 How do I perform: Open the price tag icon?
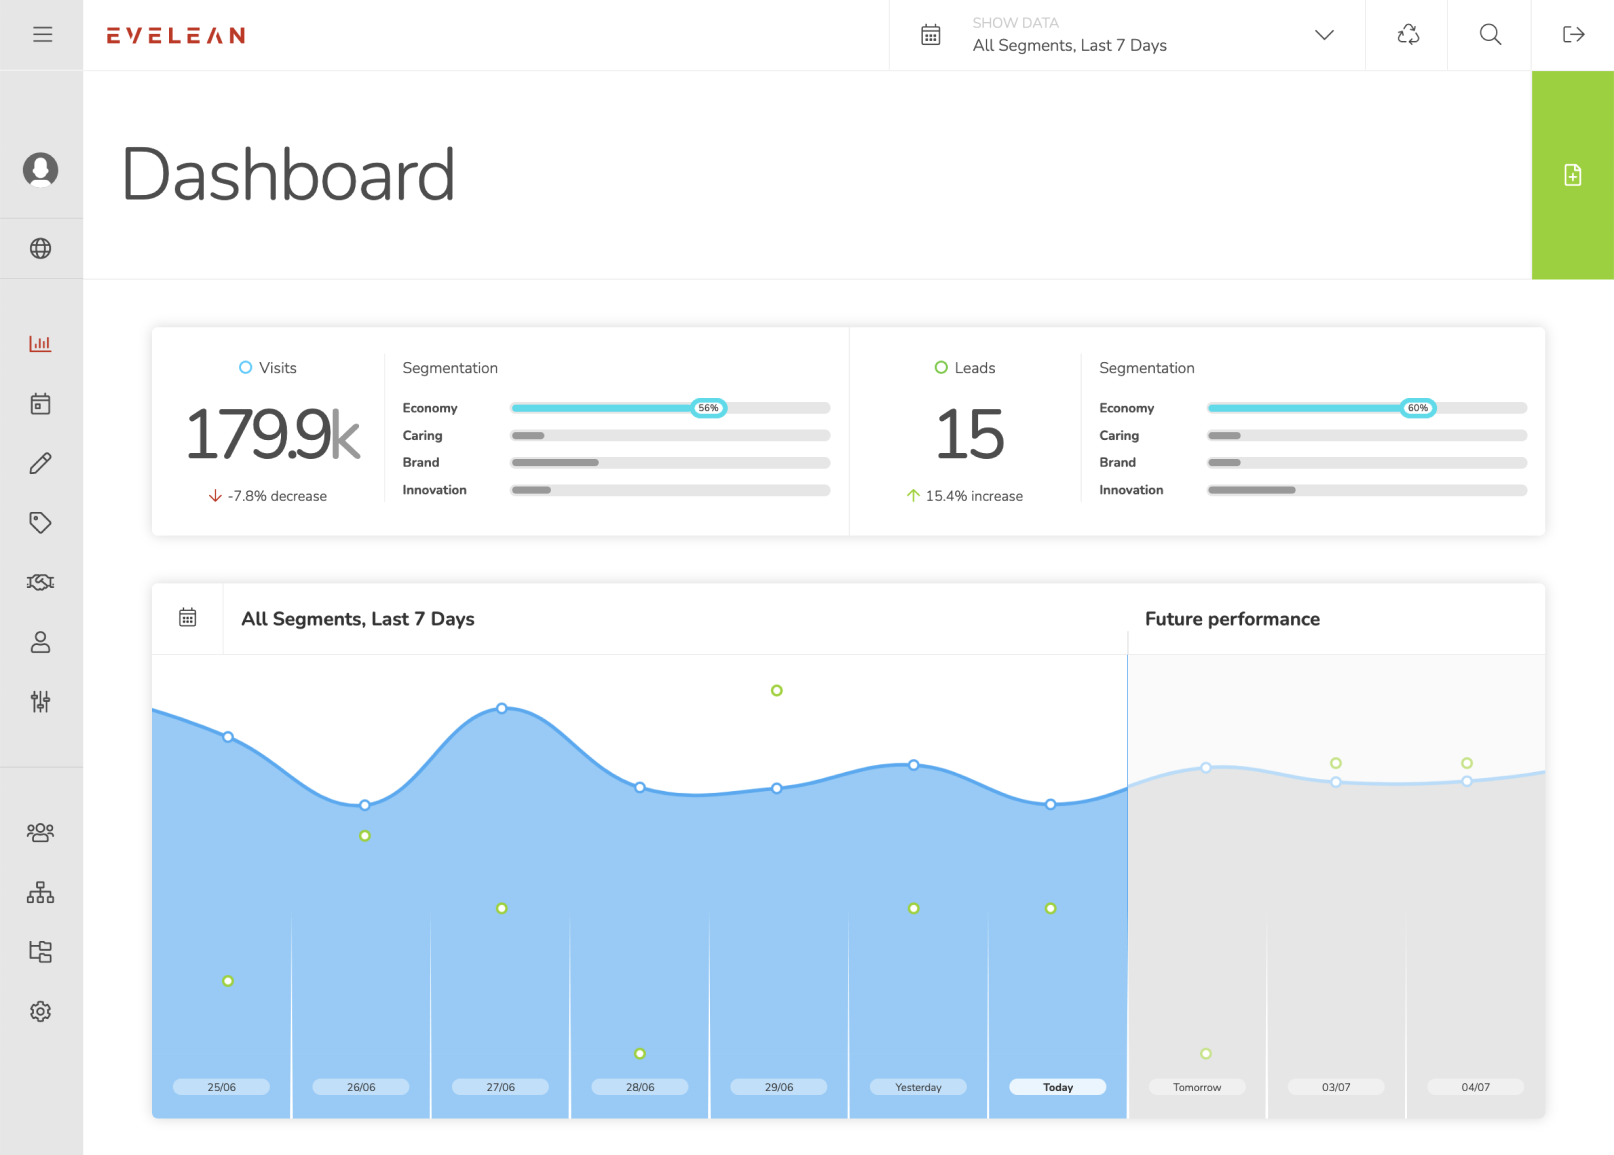pyautogui.click(x=41, y=522)
